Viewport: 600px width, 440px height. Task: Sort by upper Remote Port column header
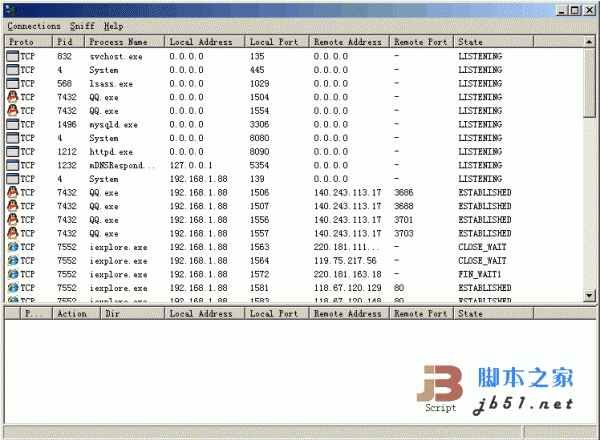(422, 42)
